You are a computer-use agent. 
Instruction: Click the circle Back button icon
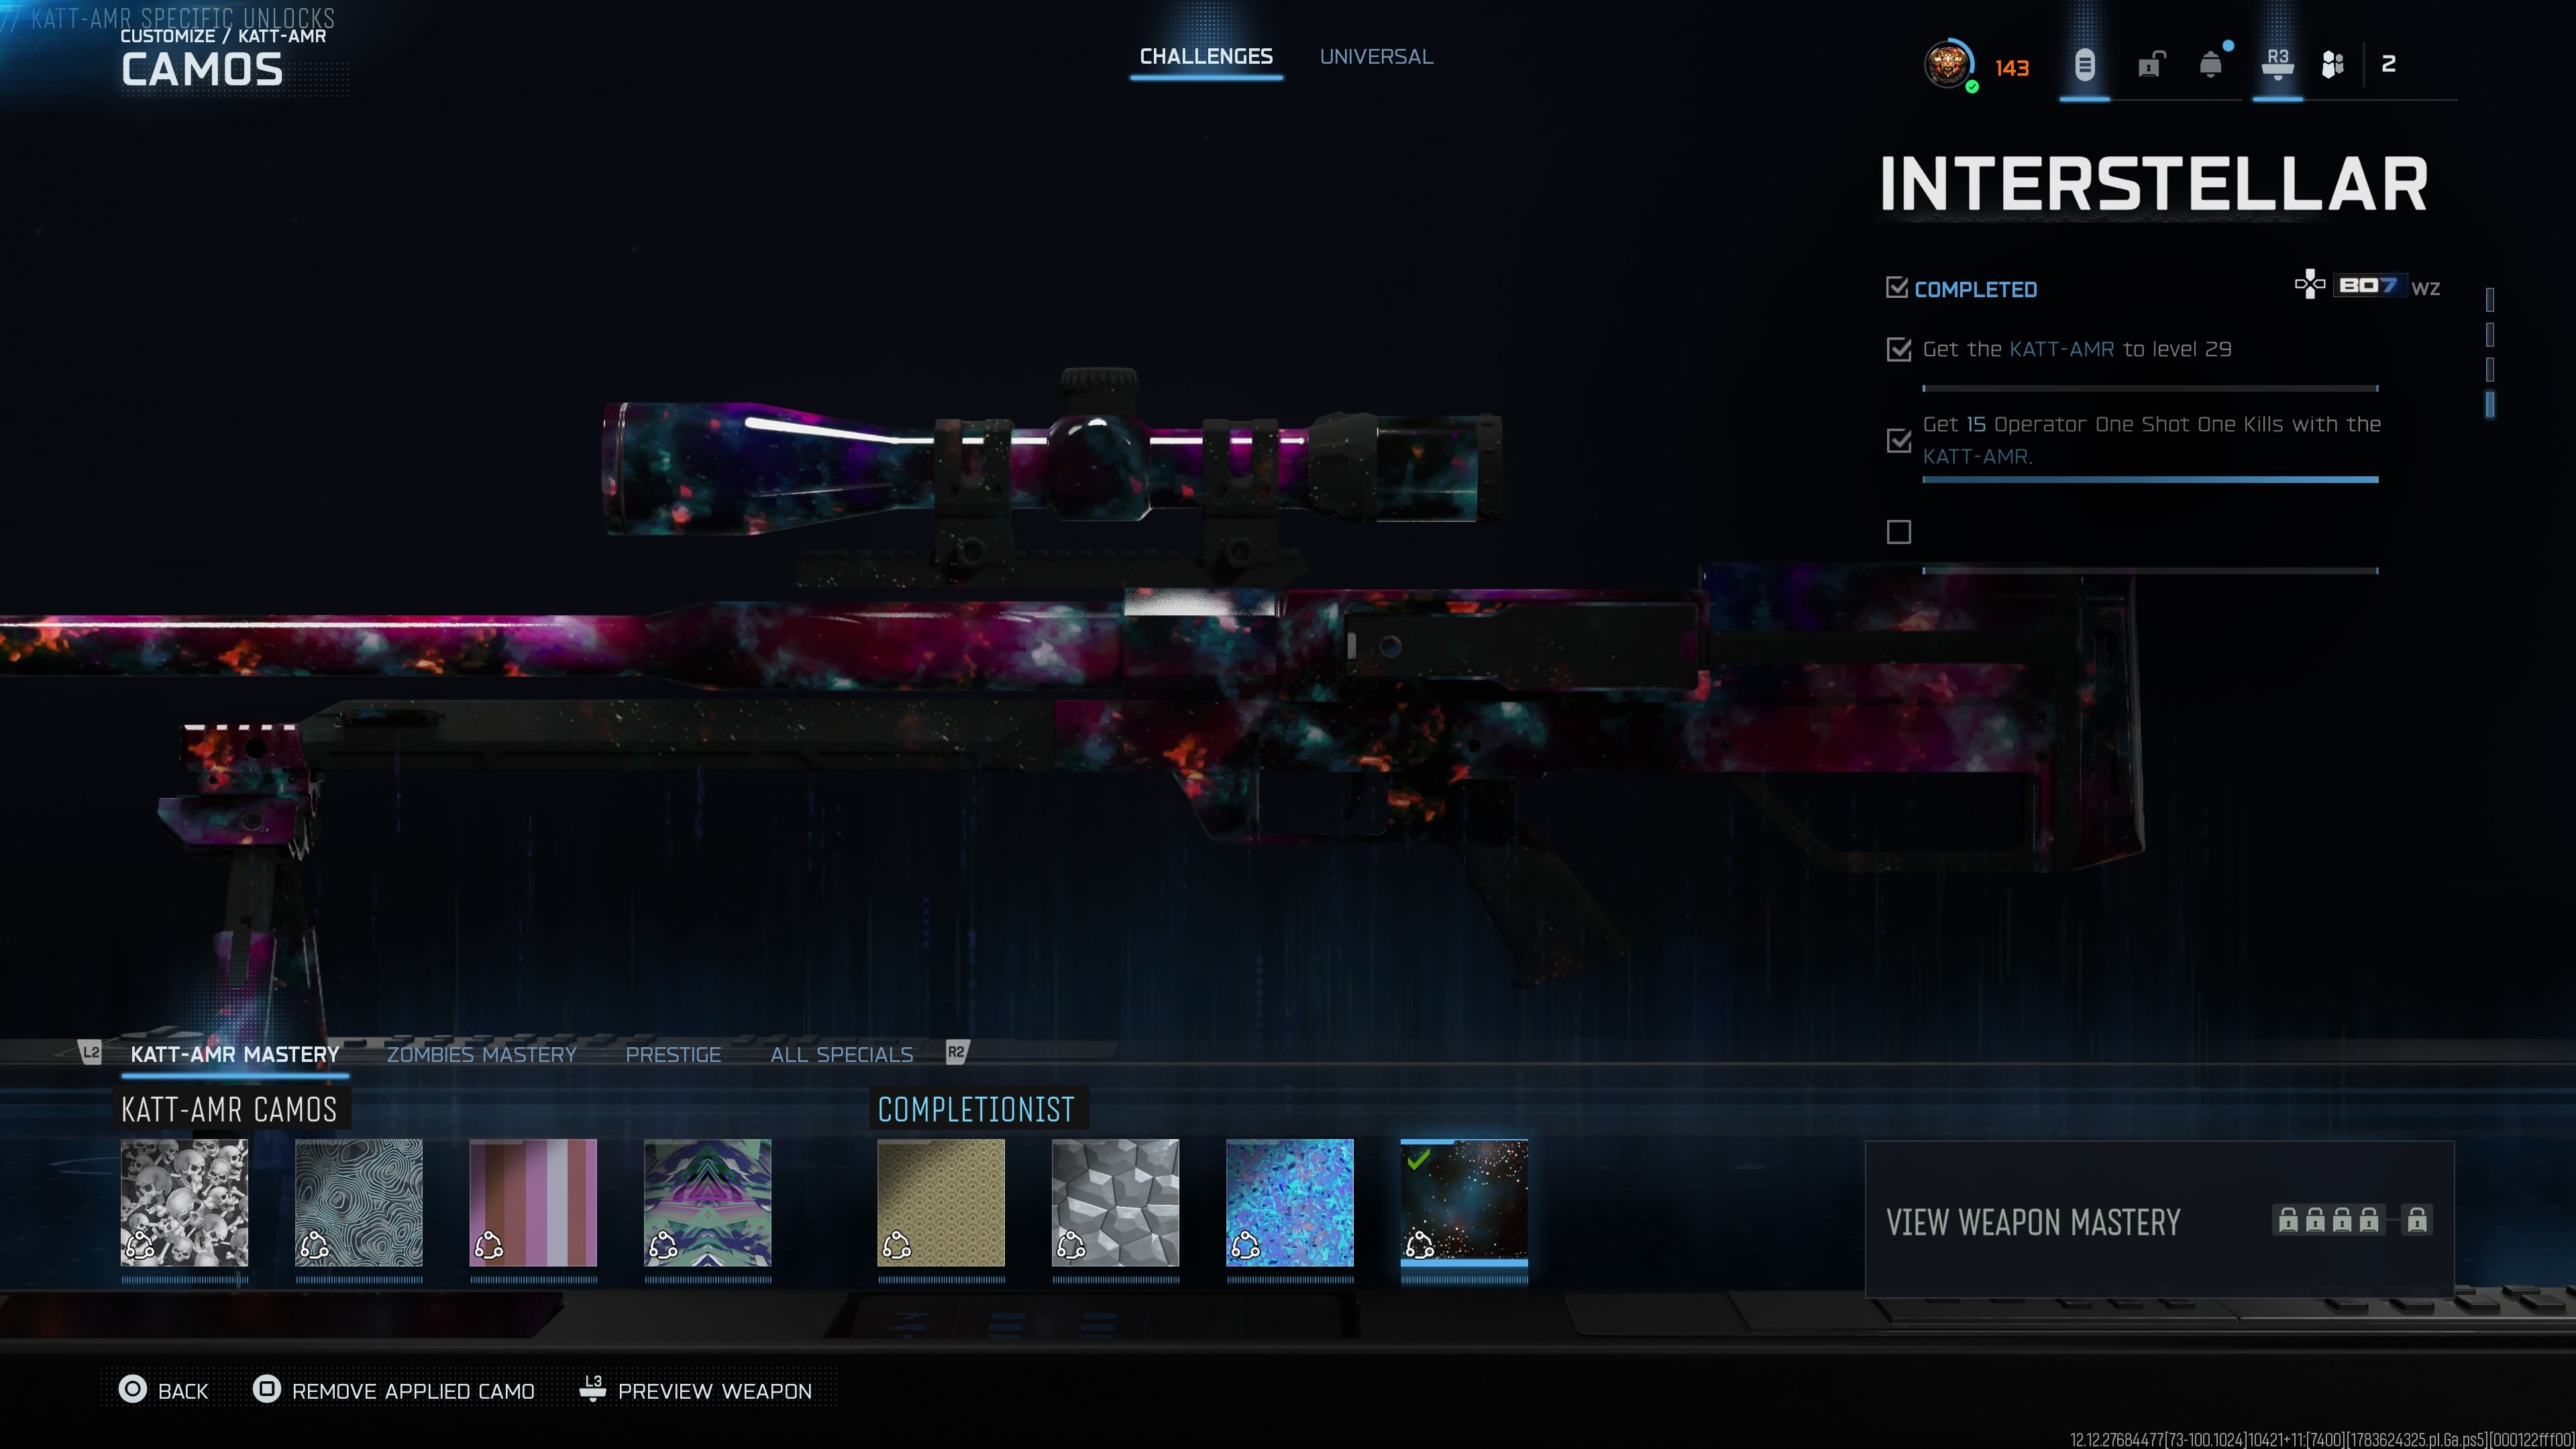click(132, 1389)
